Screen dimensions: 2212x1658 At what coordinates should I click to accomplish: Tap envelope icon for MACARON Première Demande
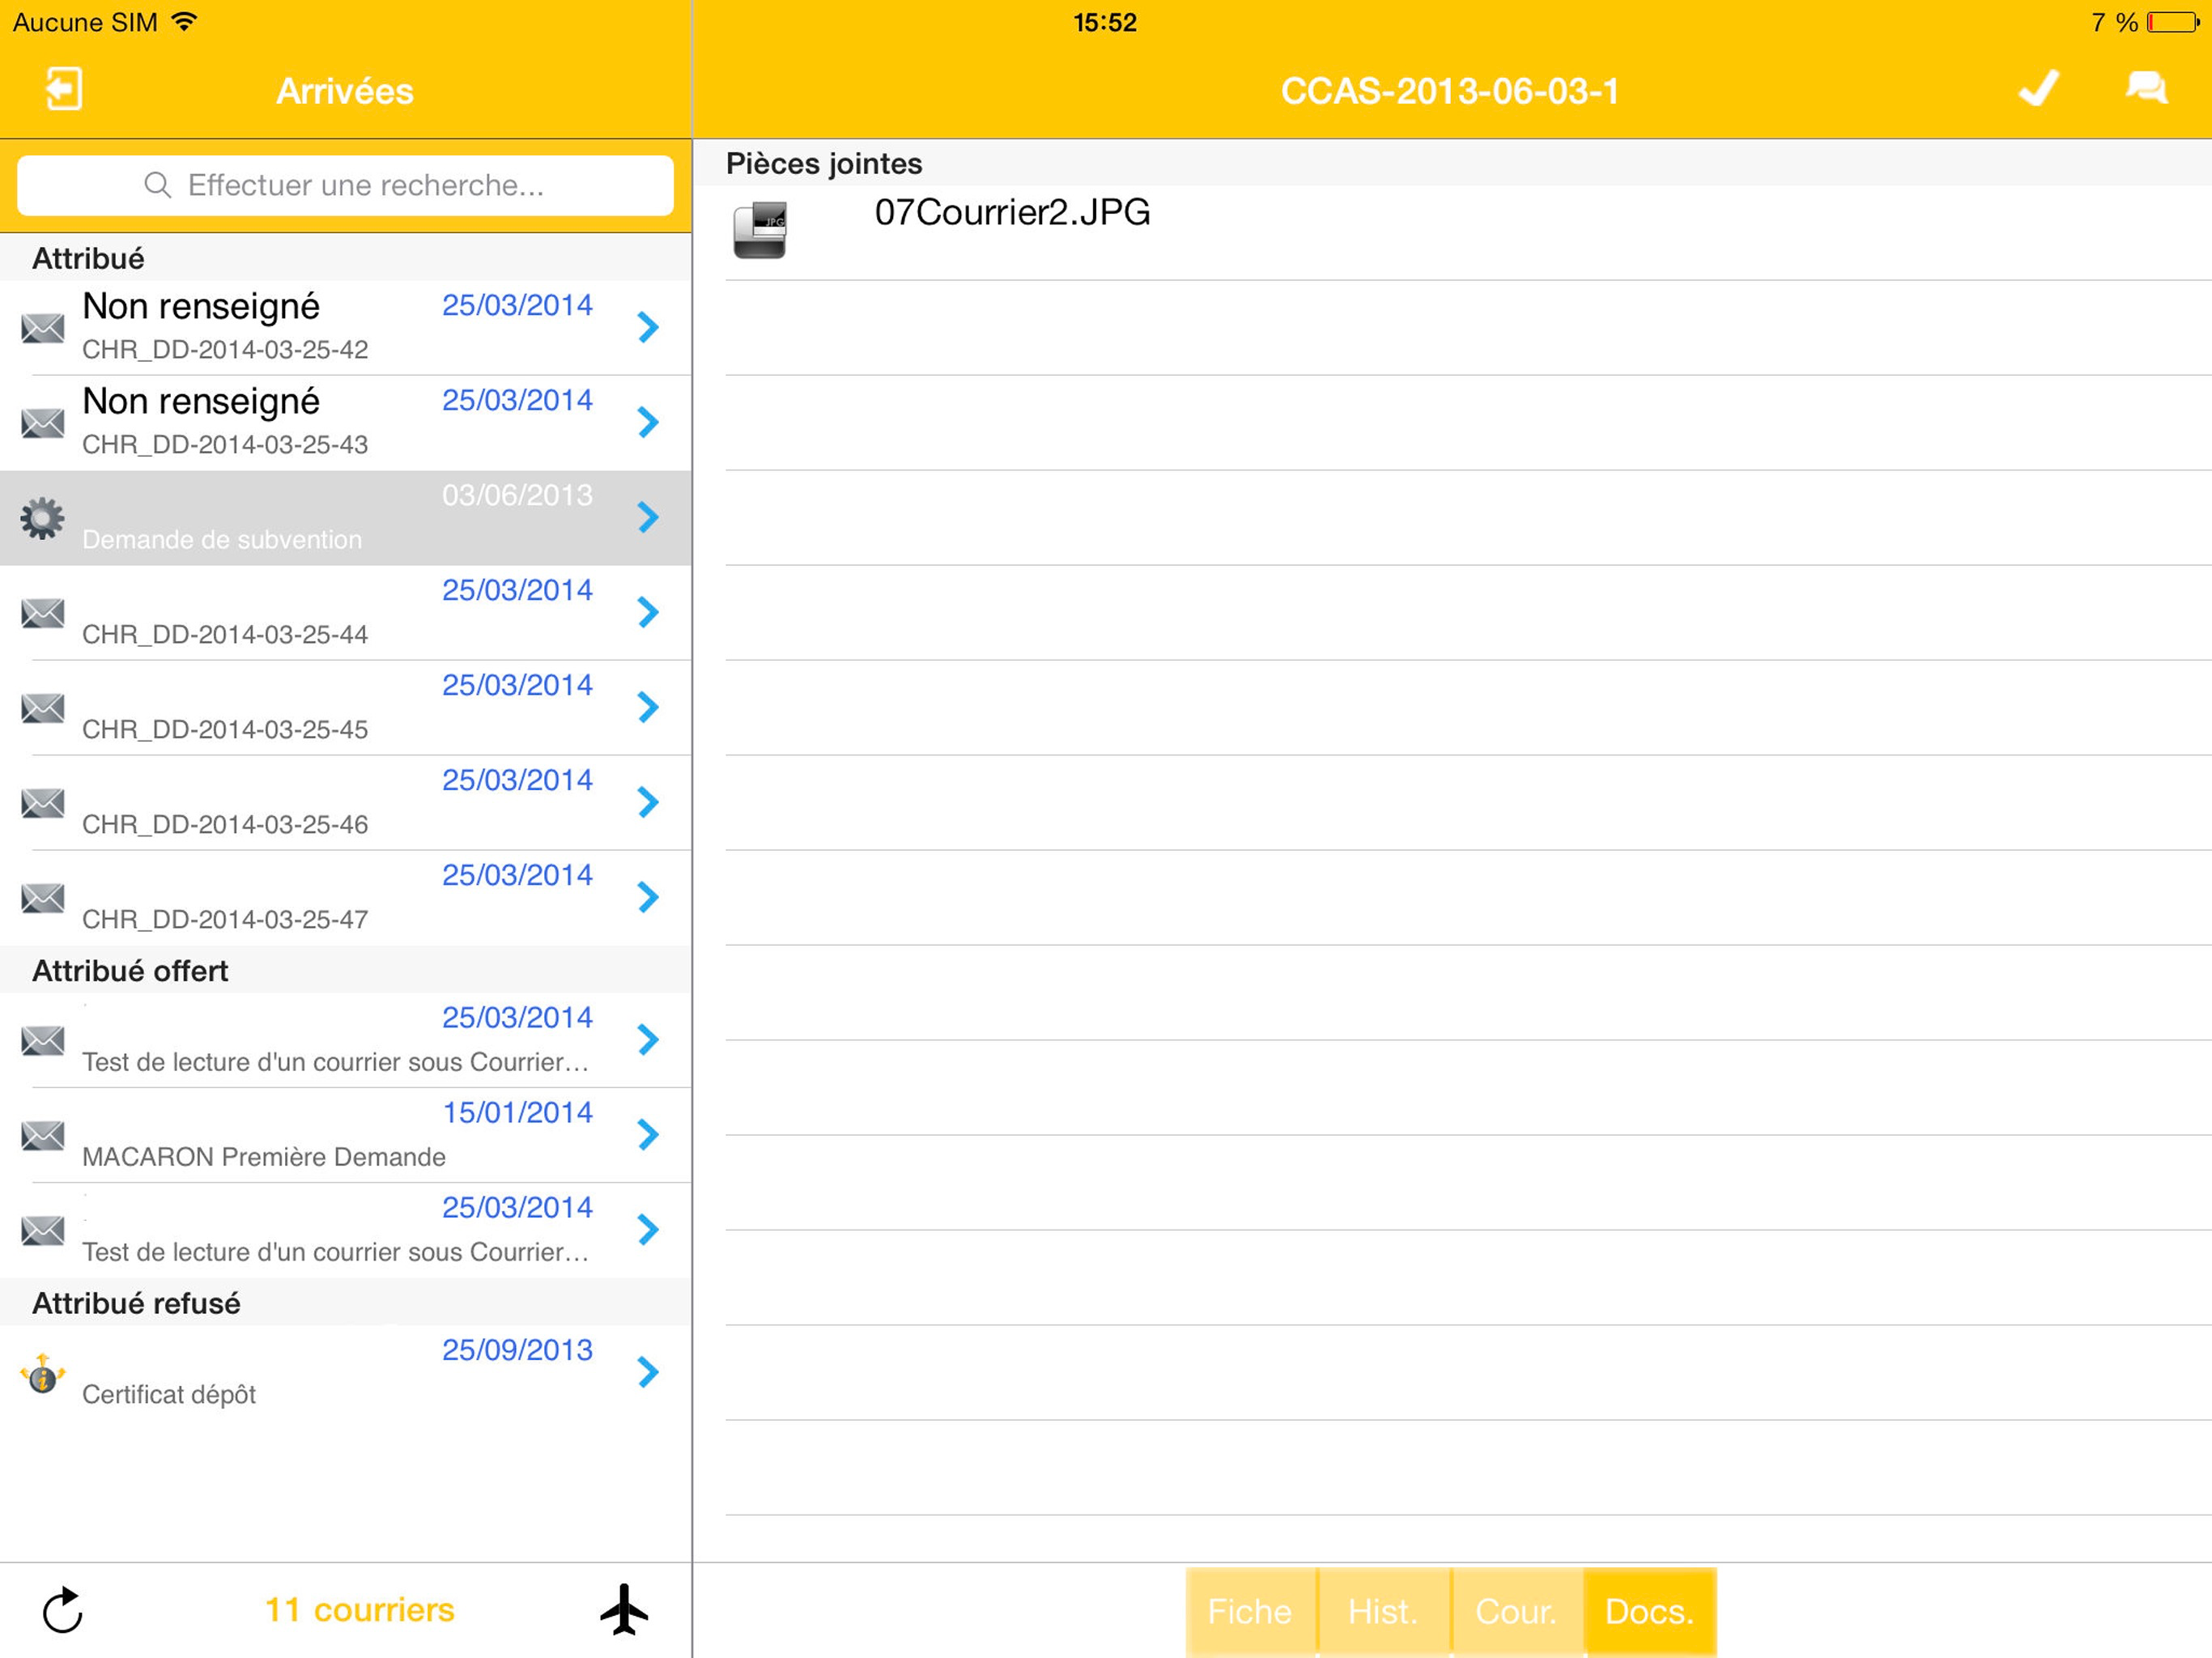coord(43,1135)
